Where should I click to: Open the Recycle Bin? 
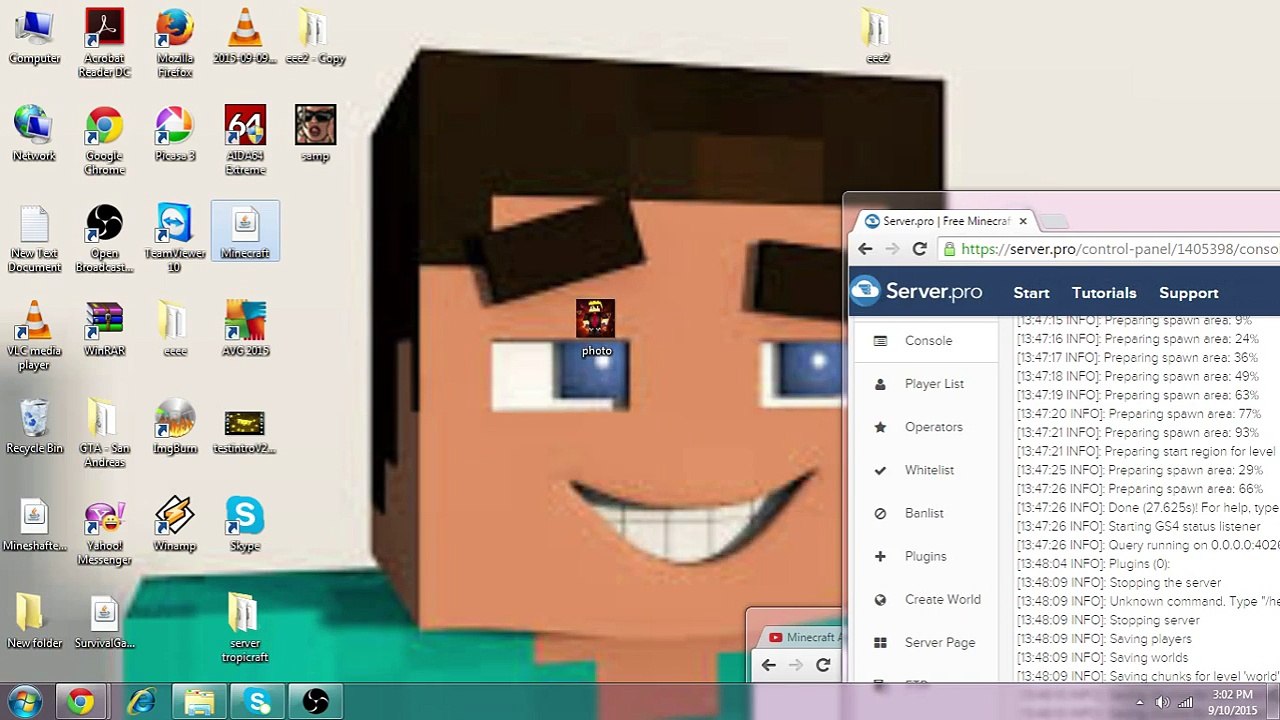point(34,426)
